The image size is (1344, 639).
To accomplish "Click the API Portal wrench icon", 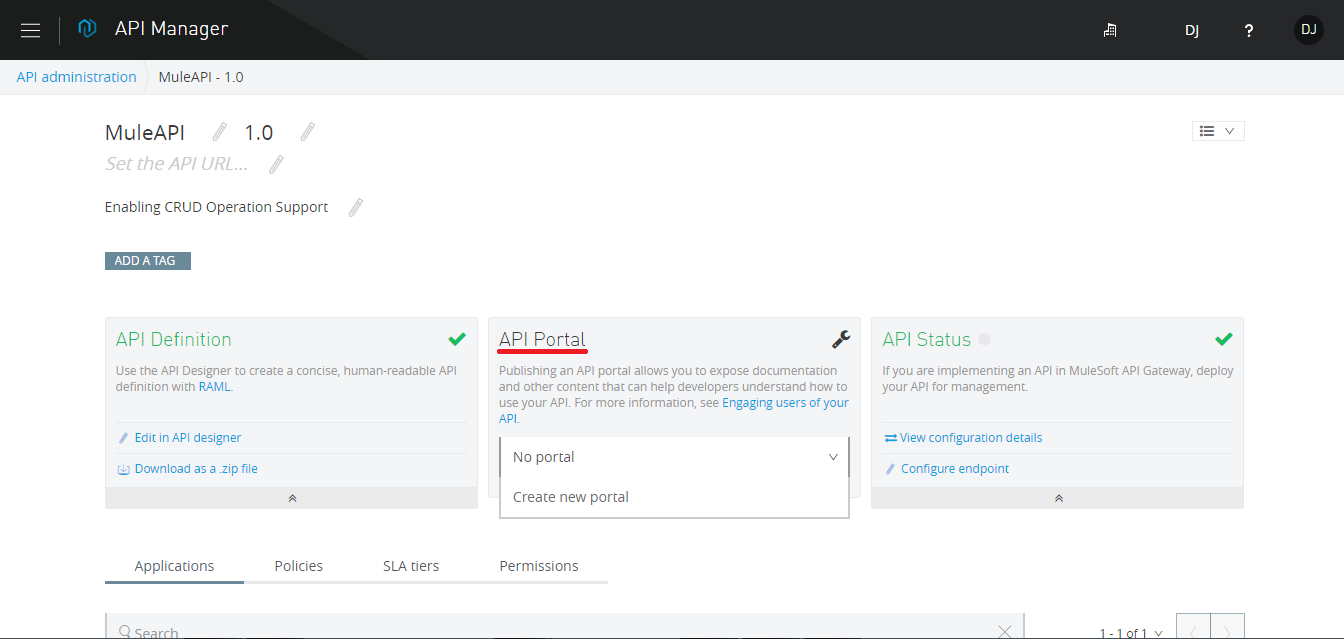I will pos(840,339).
